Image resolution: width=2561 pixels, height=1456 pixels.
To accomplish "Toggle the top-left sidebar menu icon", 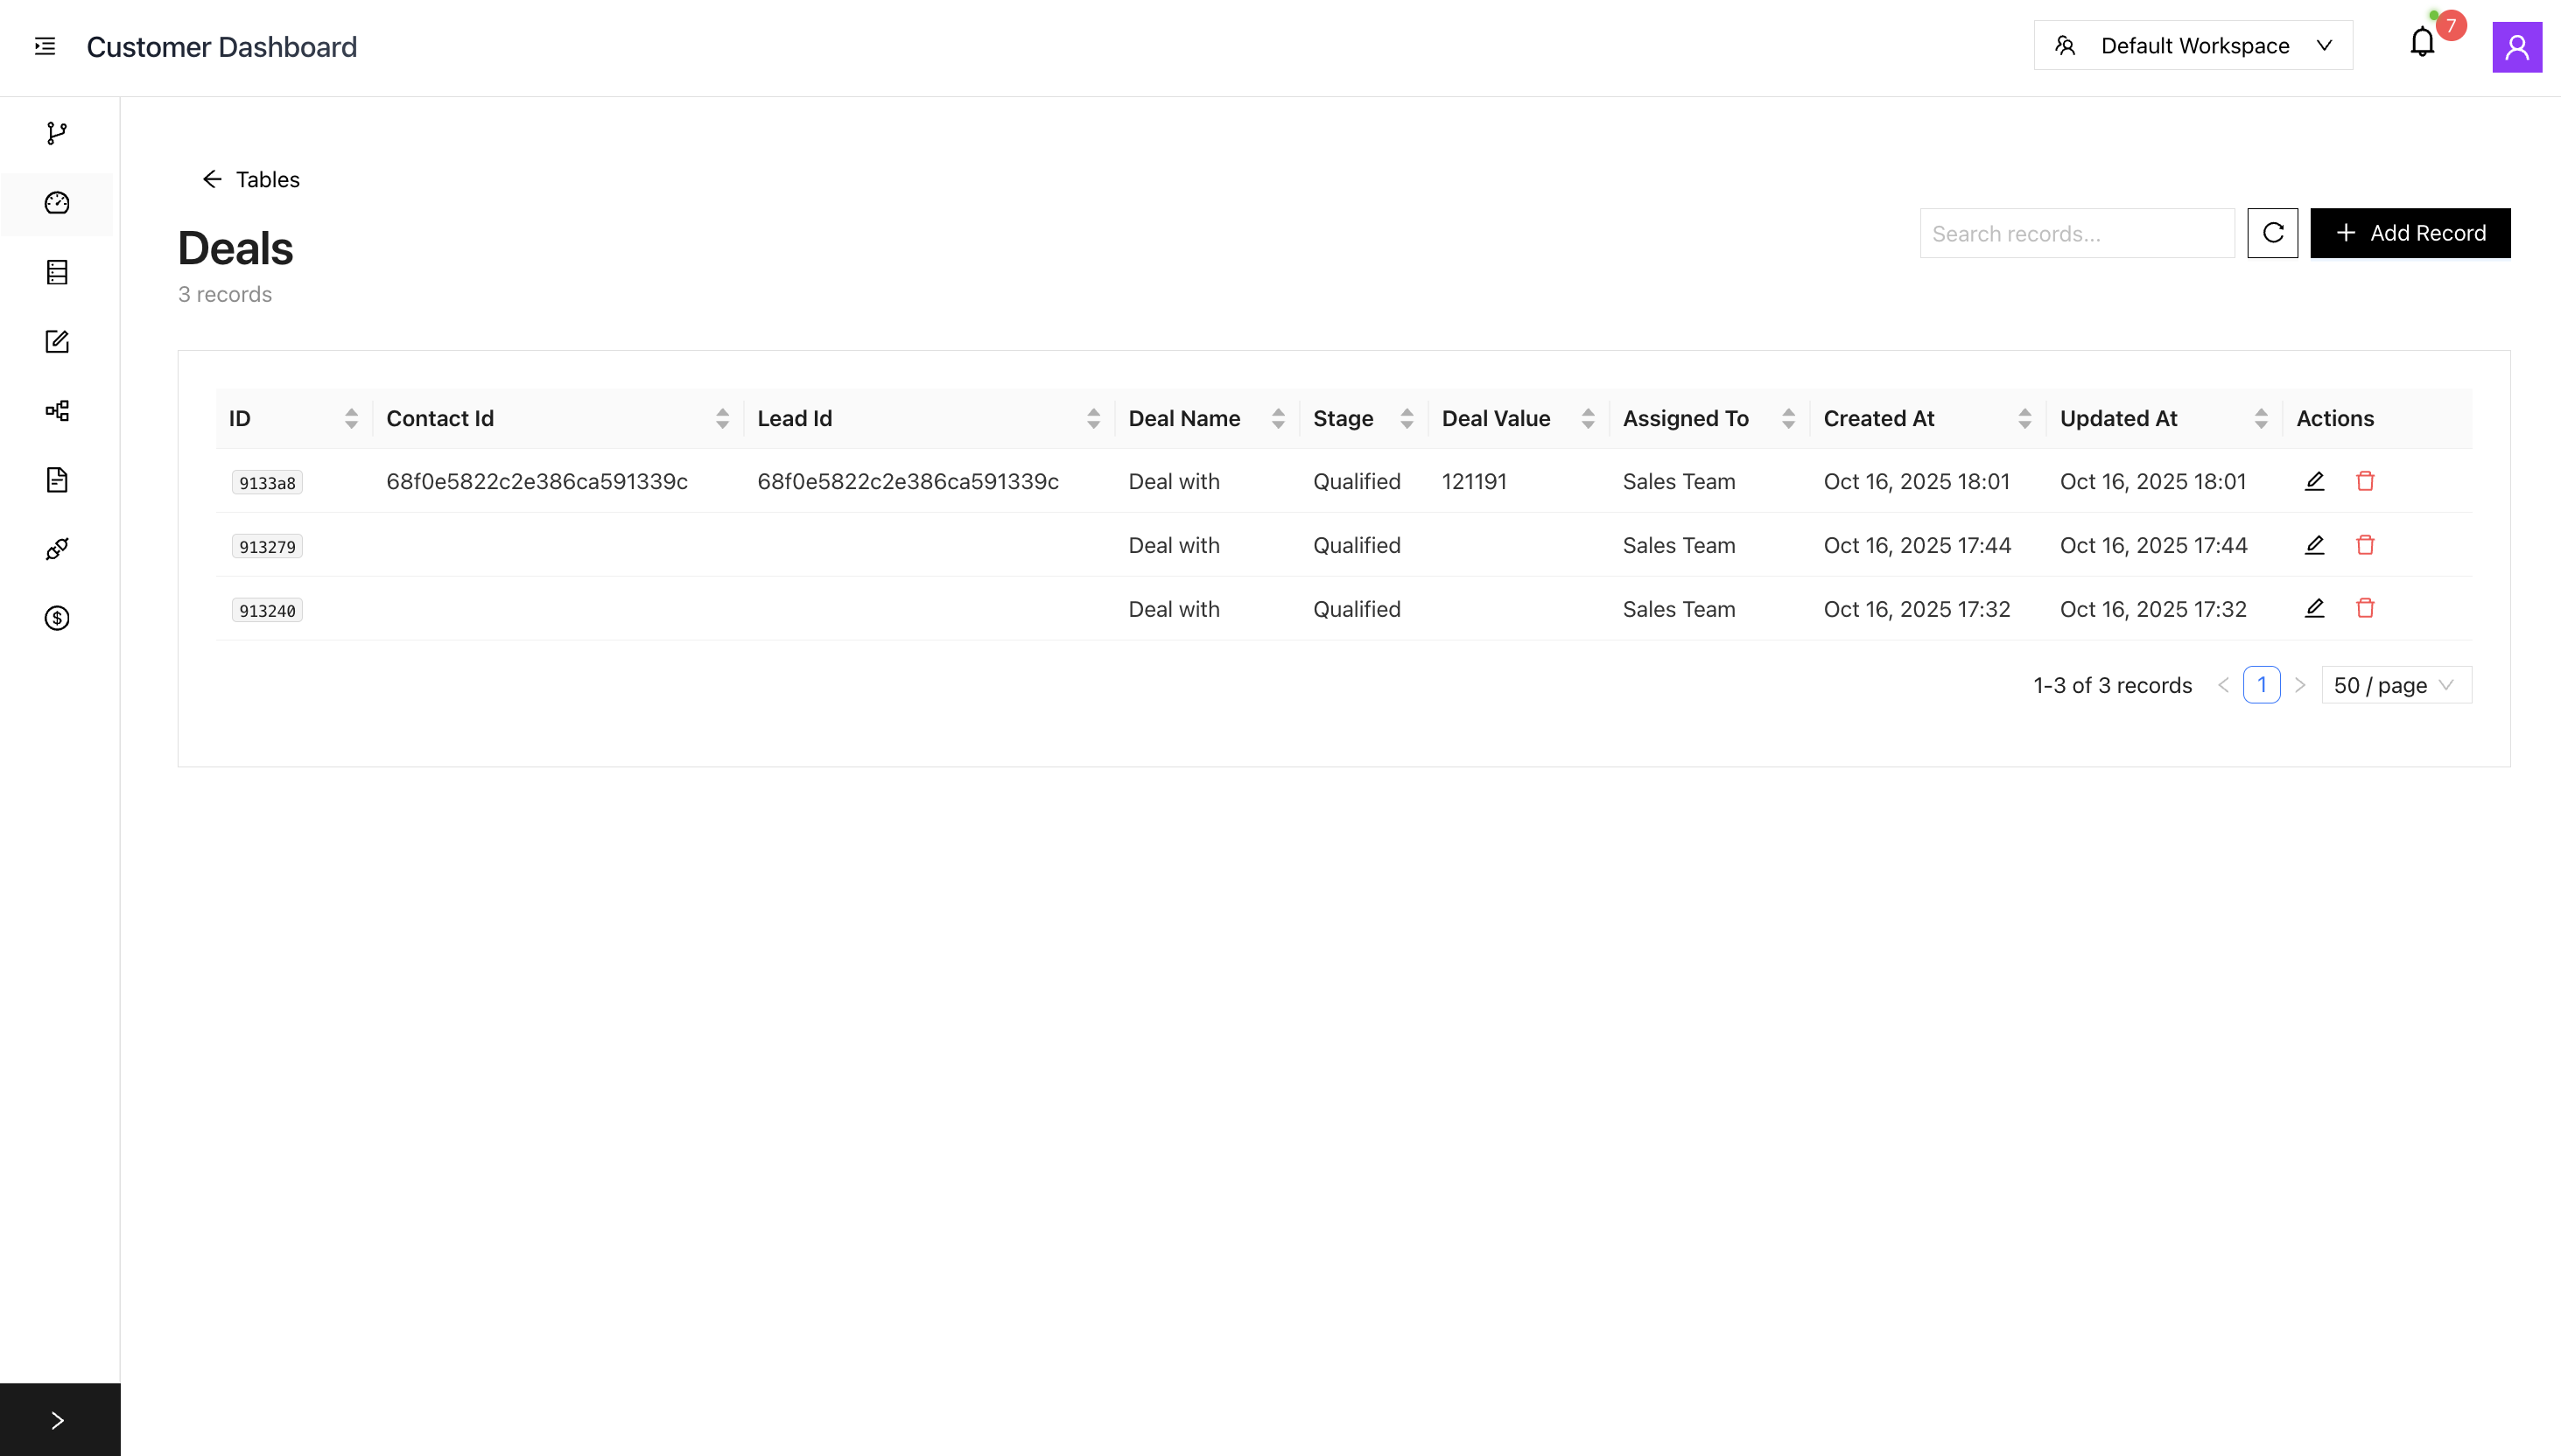I will [45, 46].
